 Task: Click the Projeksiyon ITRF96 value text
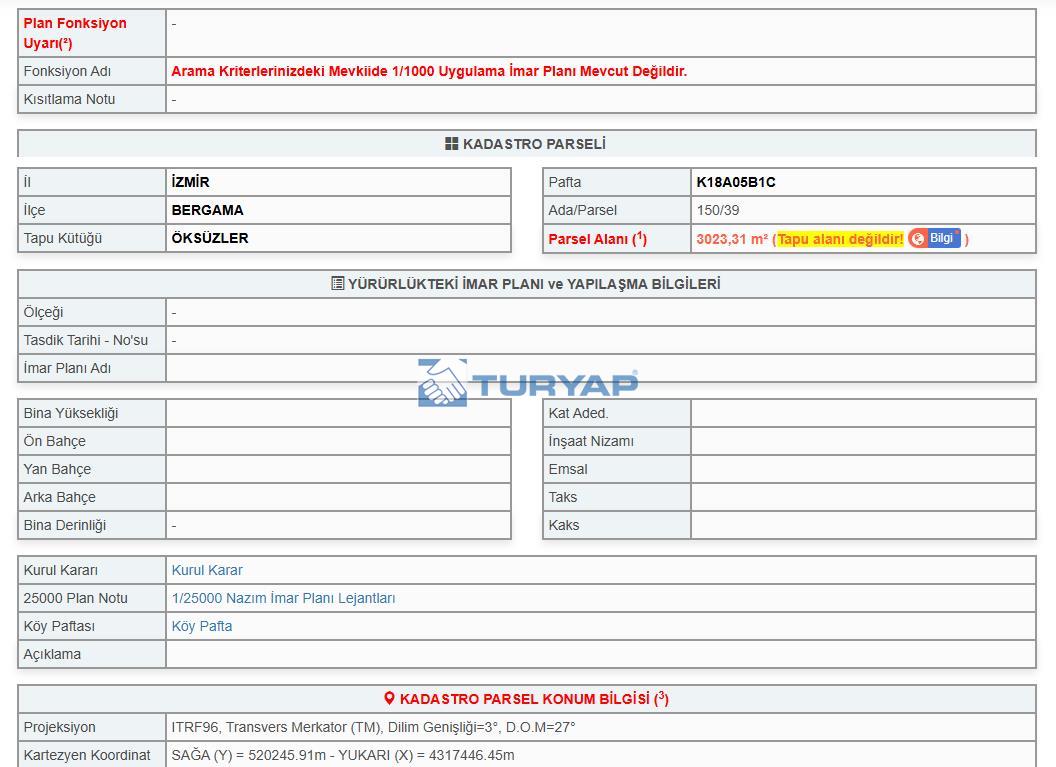coord(373,727)
